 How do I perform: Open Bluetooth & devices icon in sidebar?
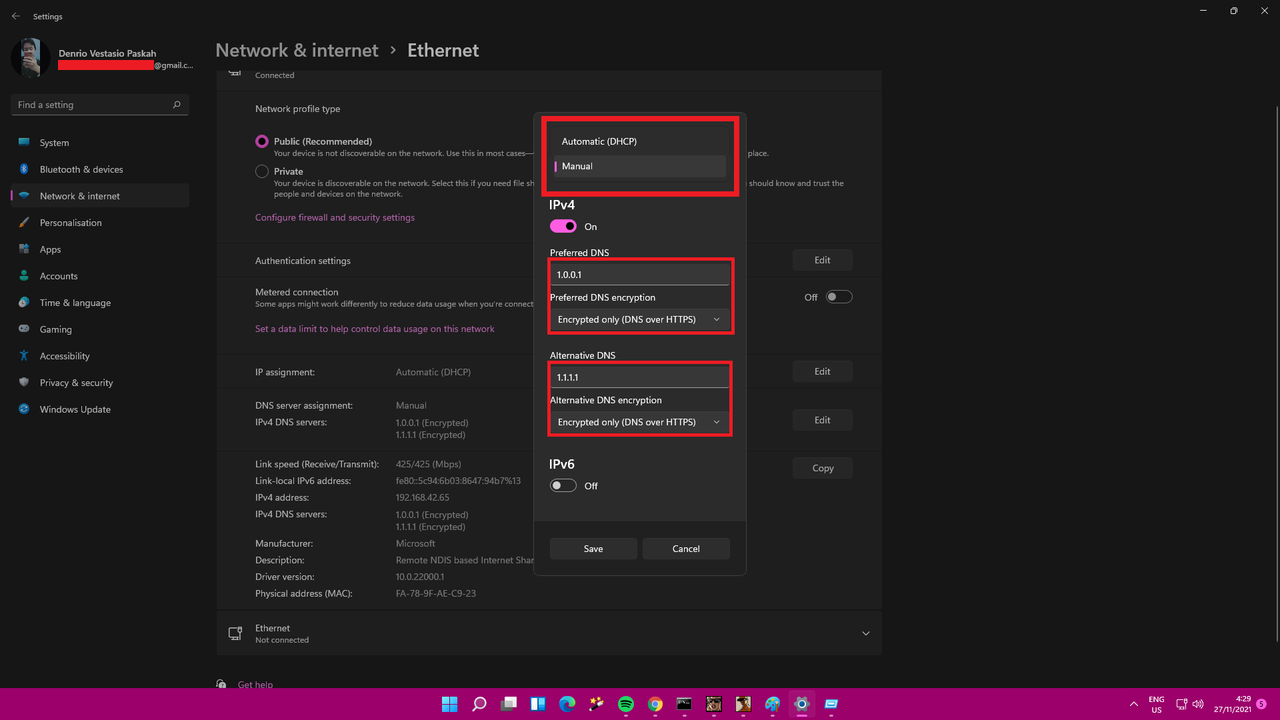(24, 169)
